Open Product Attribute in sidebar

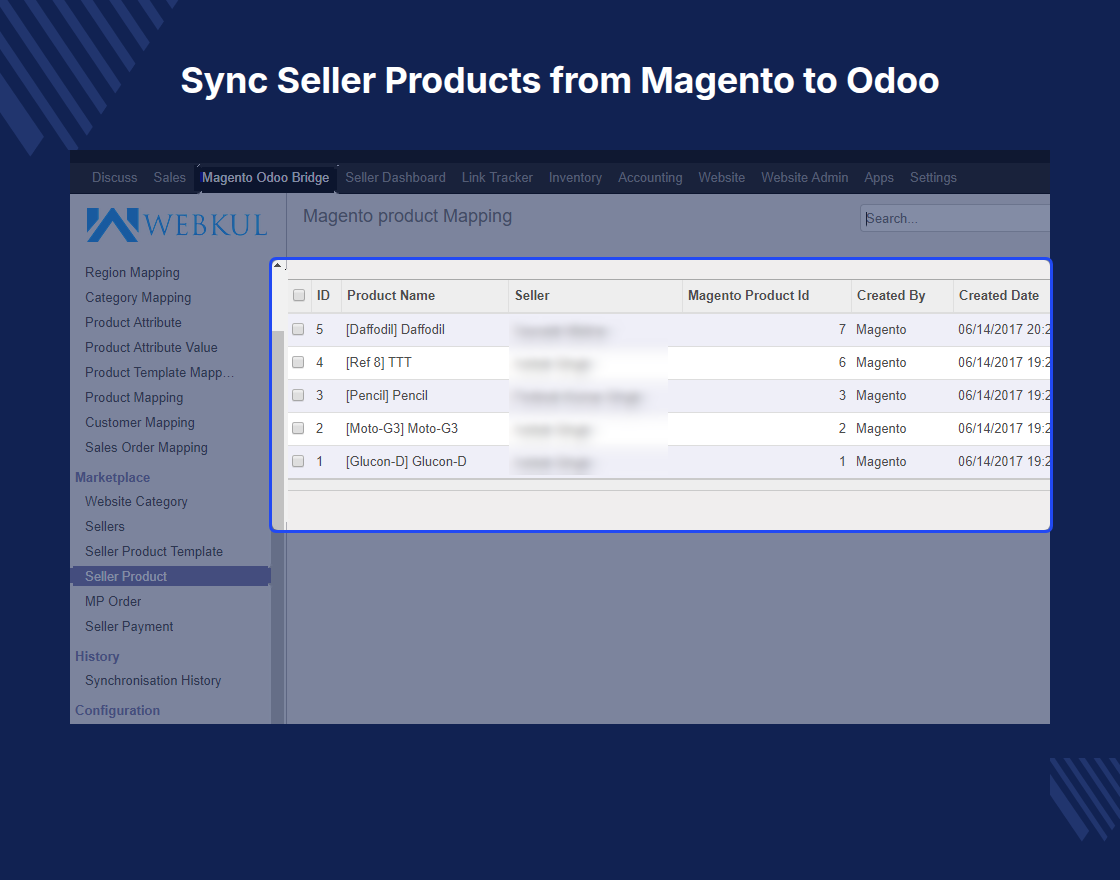(x=133, y=322)
